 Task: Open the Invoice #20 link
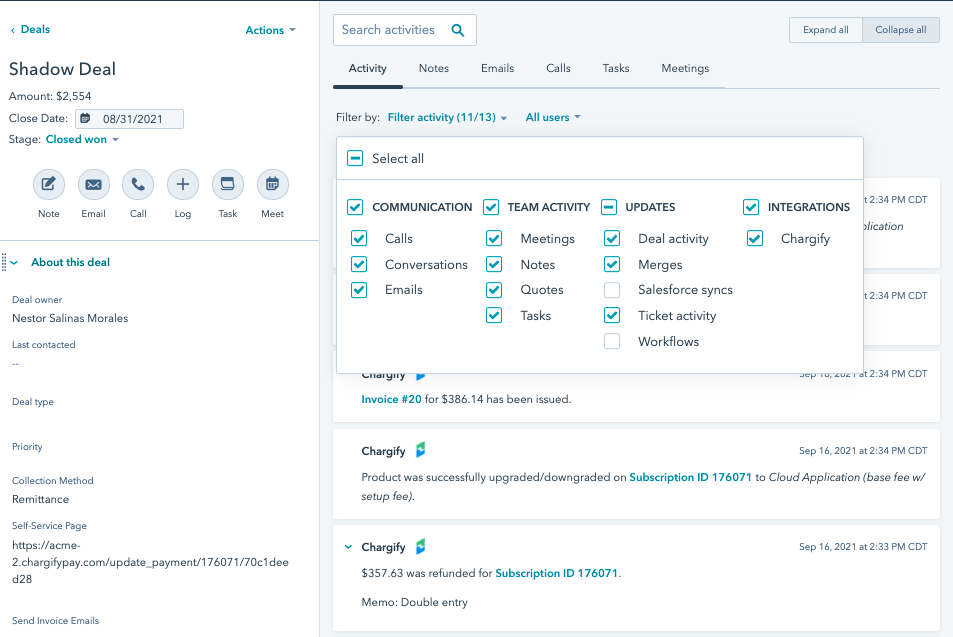388,399
